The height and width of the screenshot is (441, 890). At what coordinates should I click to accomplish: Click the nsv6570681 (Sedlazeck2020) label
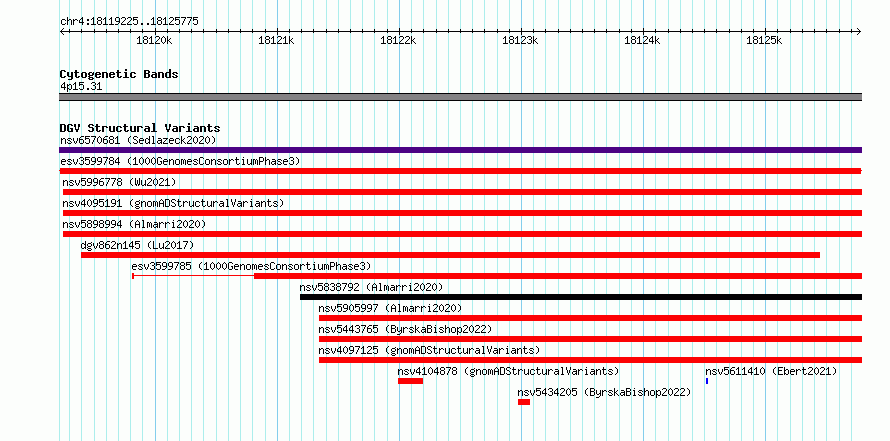138,140
